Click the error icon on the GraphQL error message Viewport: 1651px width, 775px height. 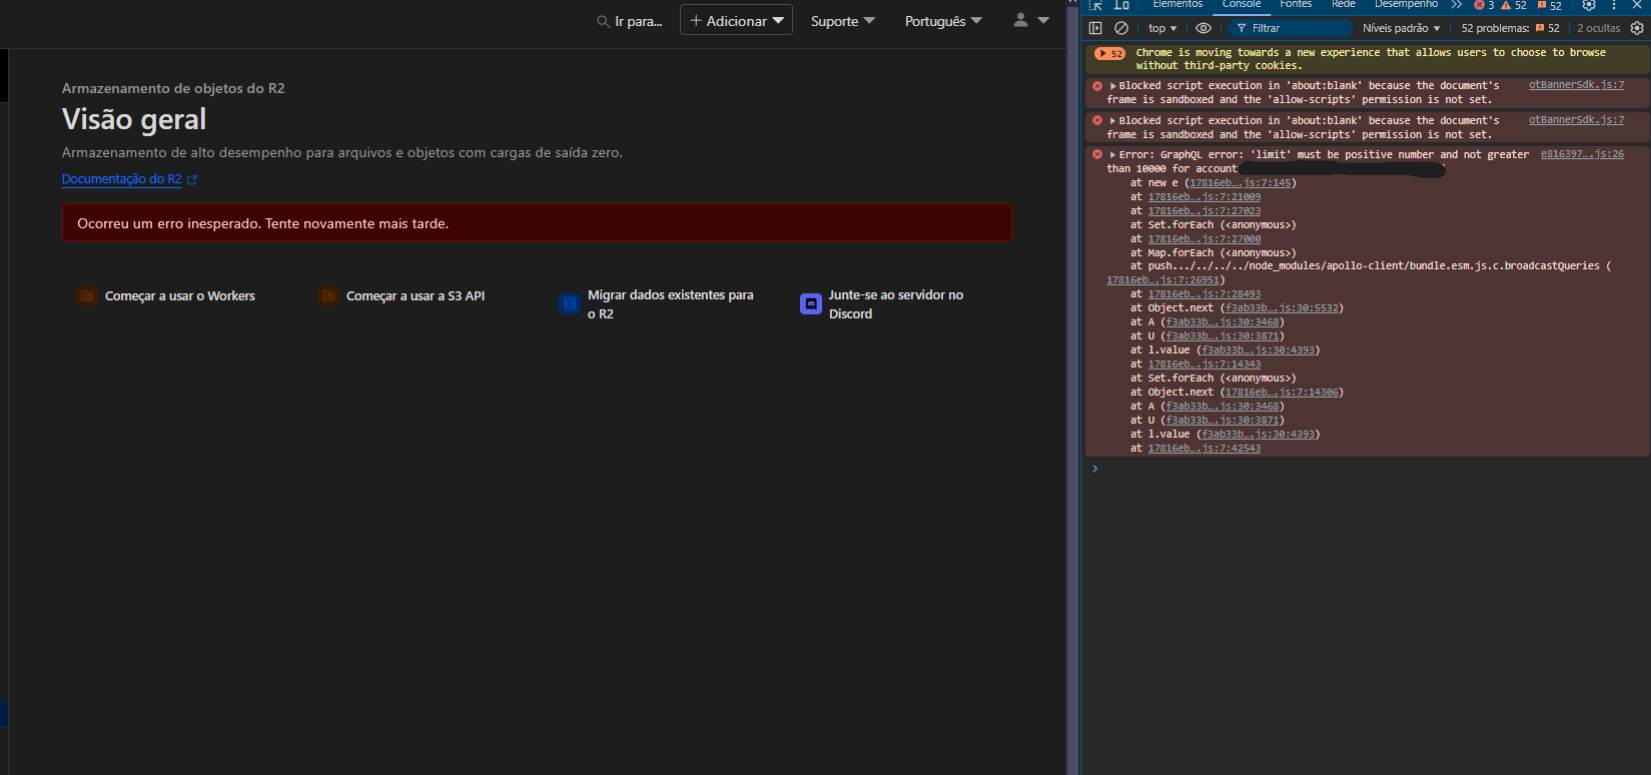pyautogui.click(x=1097, y=155)
